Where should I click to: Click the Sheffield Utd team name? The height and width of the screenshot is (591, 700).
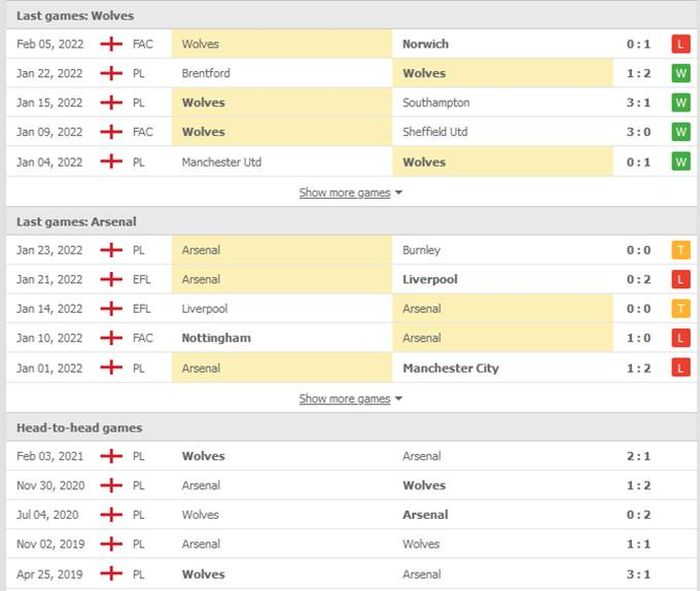(x=435, y=132)
